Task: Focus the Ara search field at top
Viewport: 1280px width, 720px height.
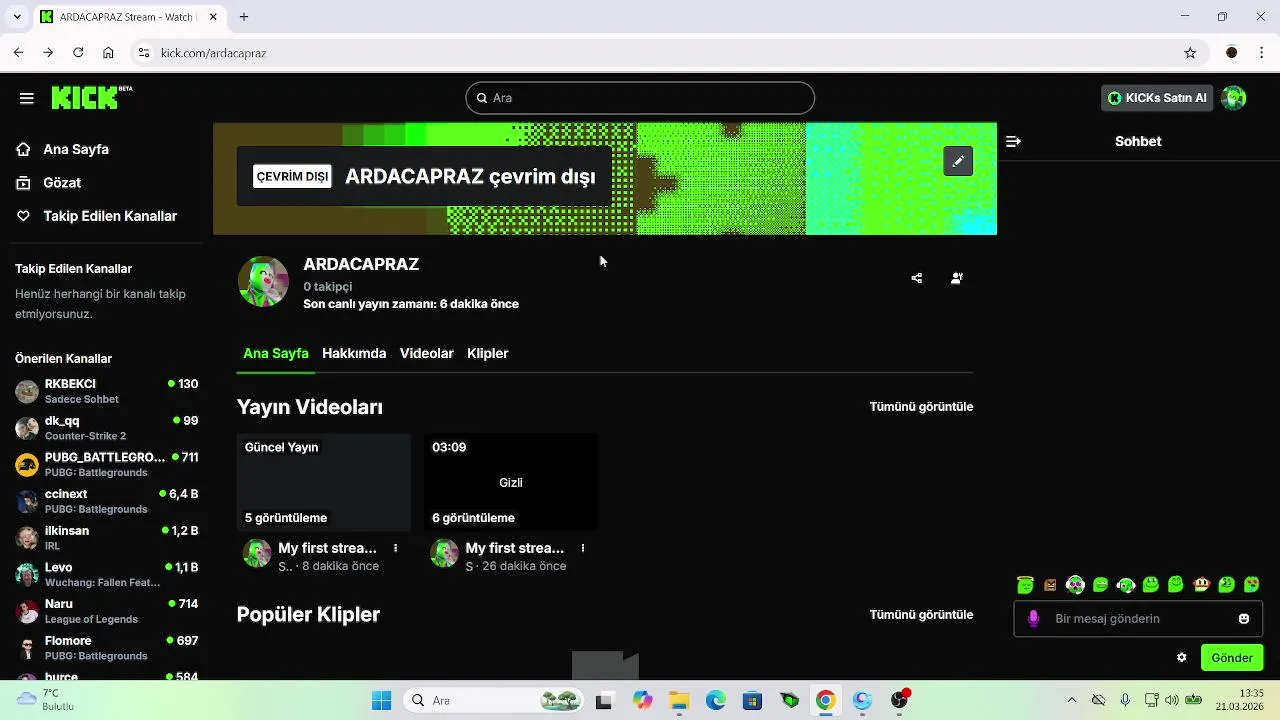Action: [x=640, y=98]
